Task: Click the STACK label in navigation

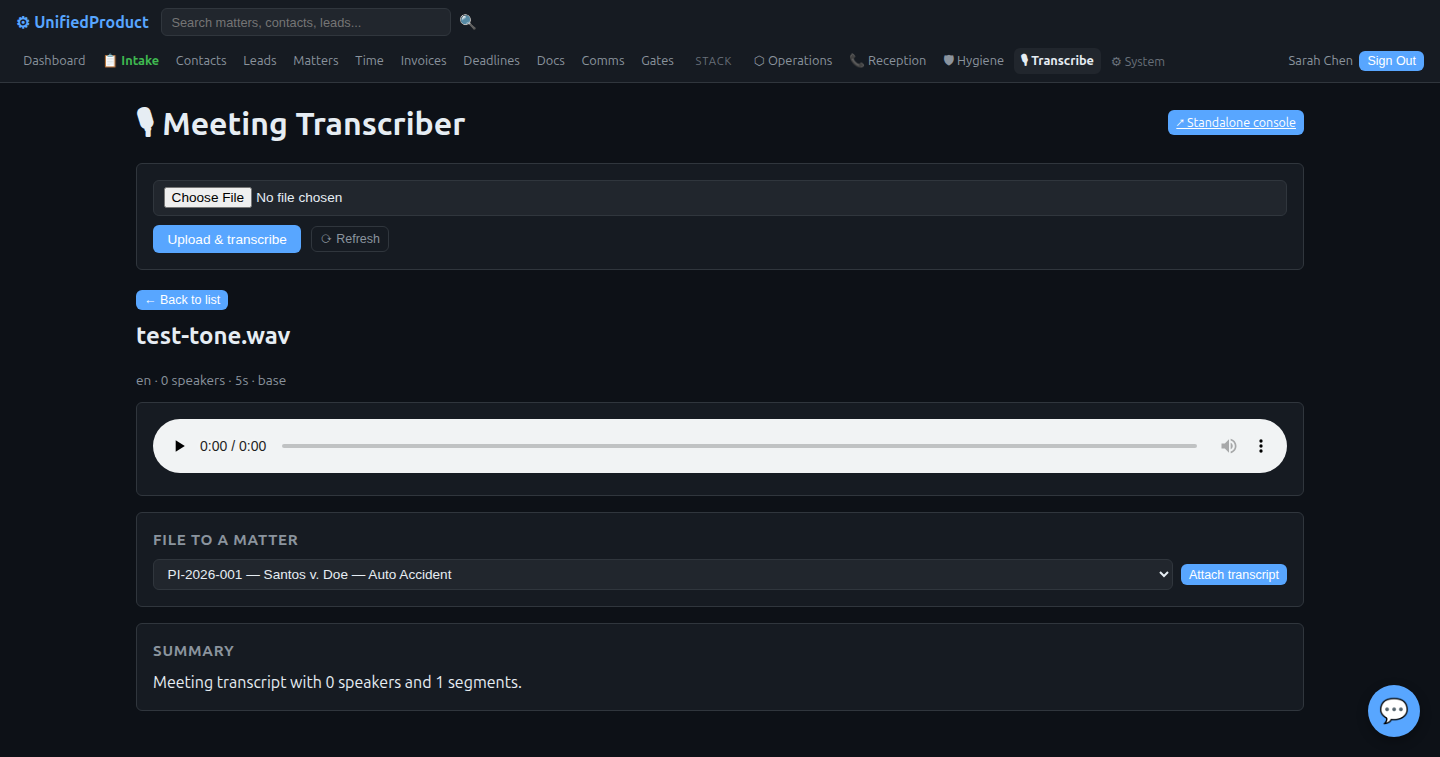Action: coord(713,61)
